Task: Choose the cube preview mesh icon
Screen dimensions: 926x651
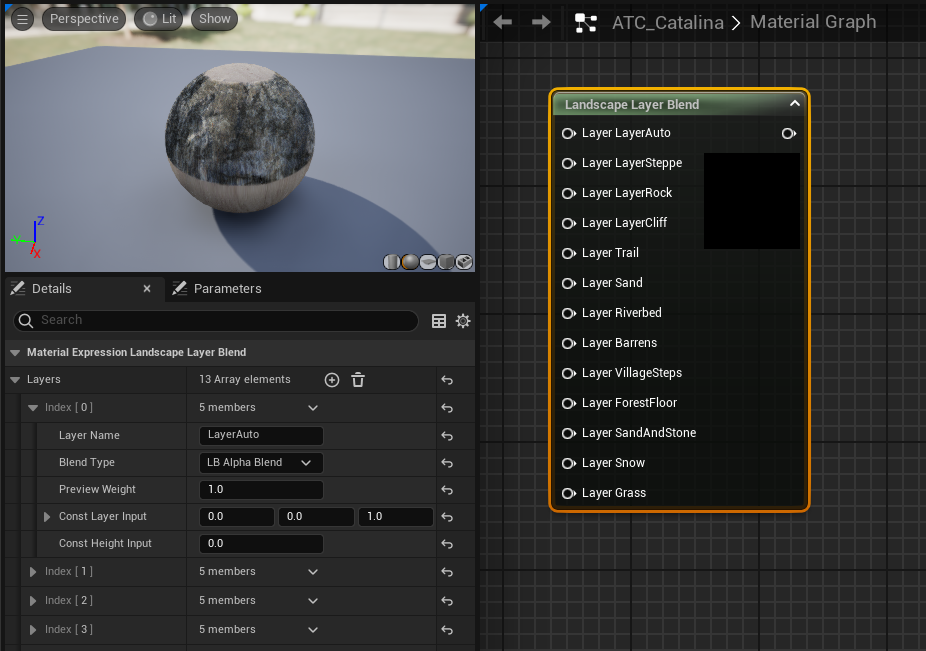Action: coord(446,262)
